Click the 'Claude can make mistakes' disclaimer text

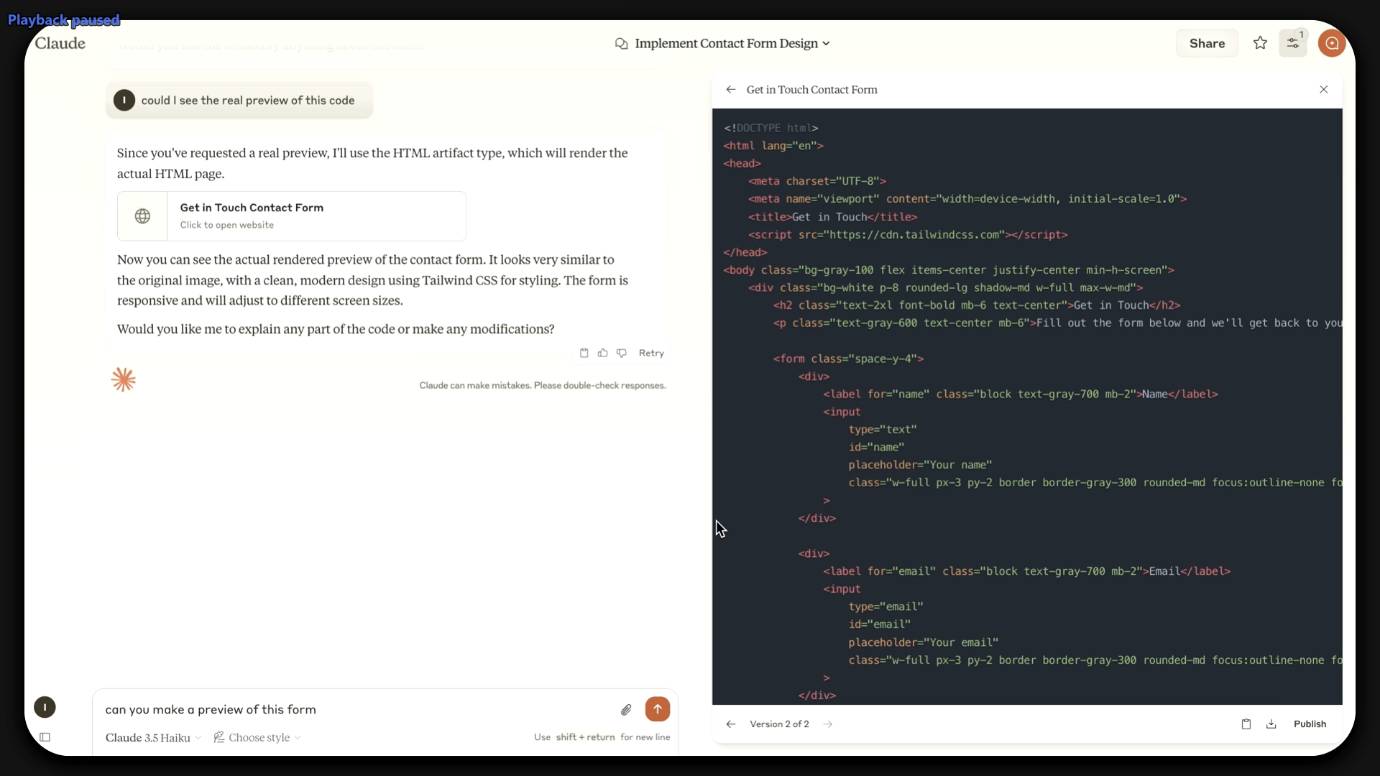coord(542,385)
